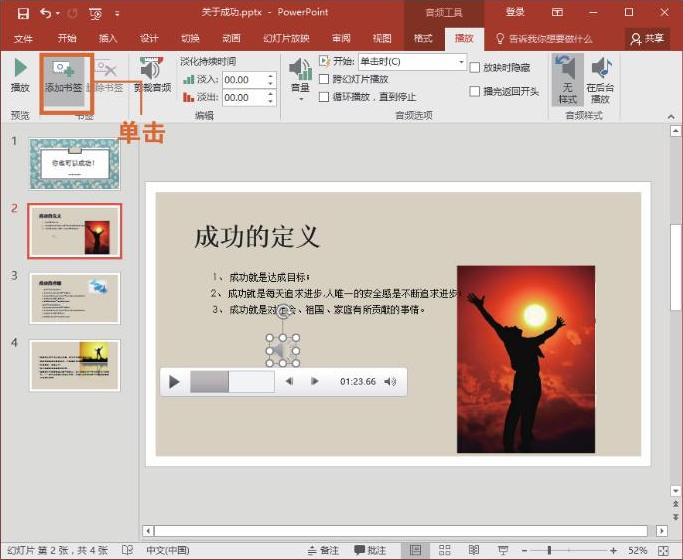This screenshot has width=683, height=560.
Task: Switch to Normal view icon
Action: point(415,550)
